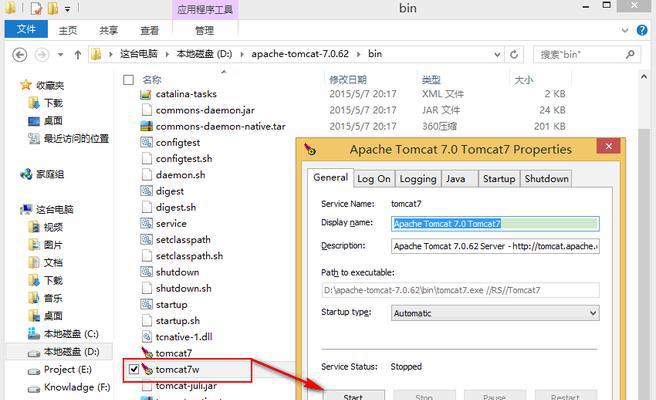Click the search magnifier icon

pyautogui.click(x=630, y=54)
